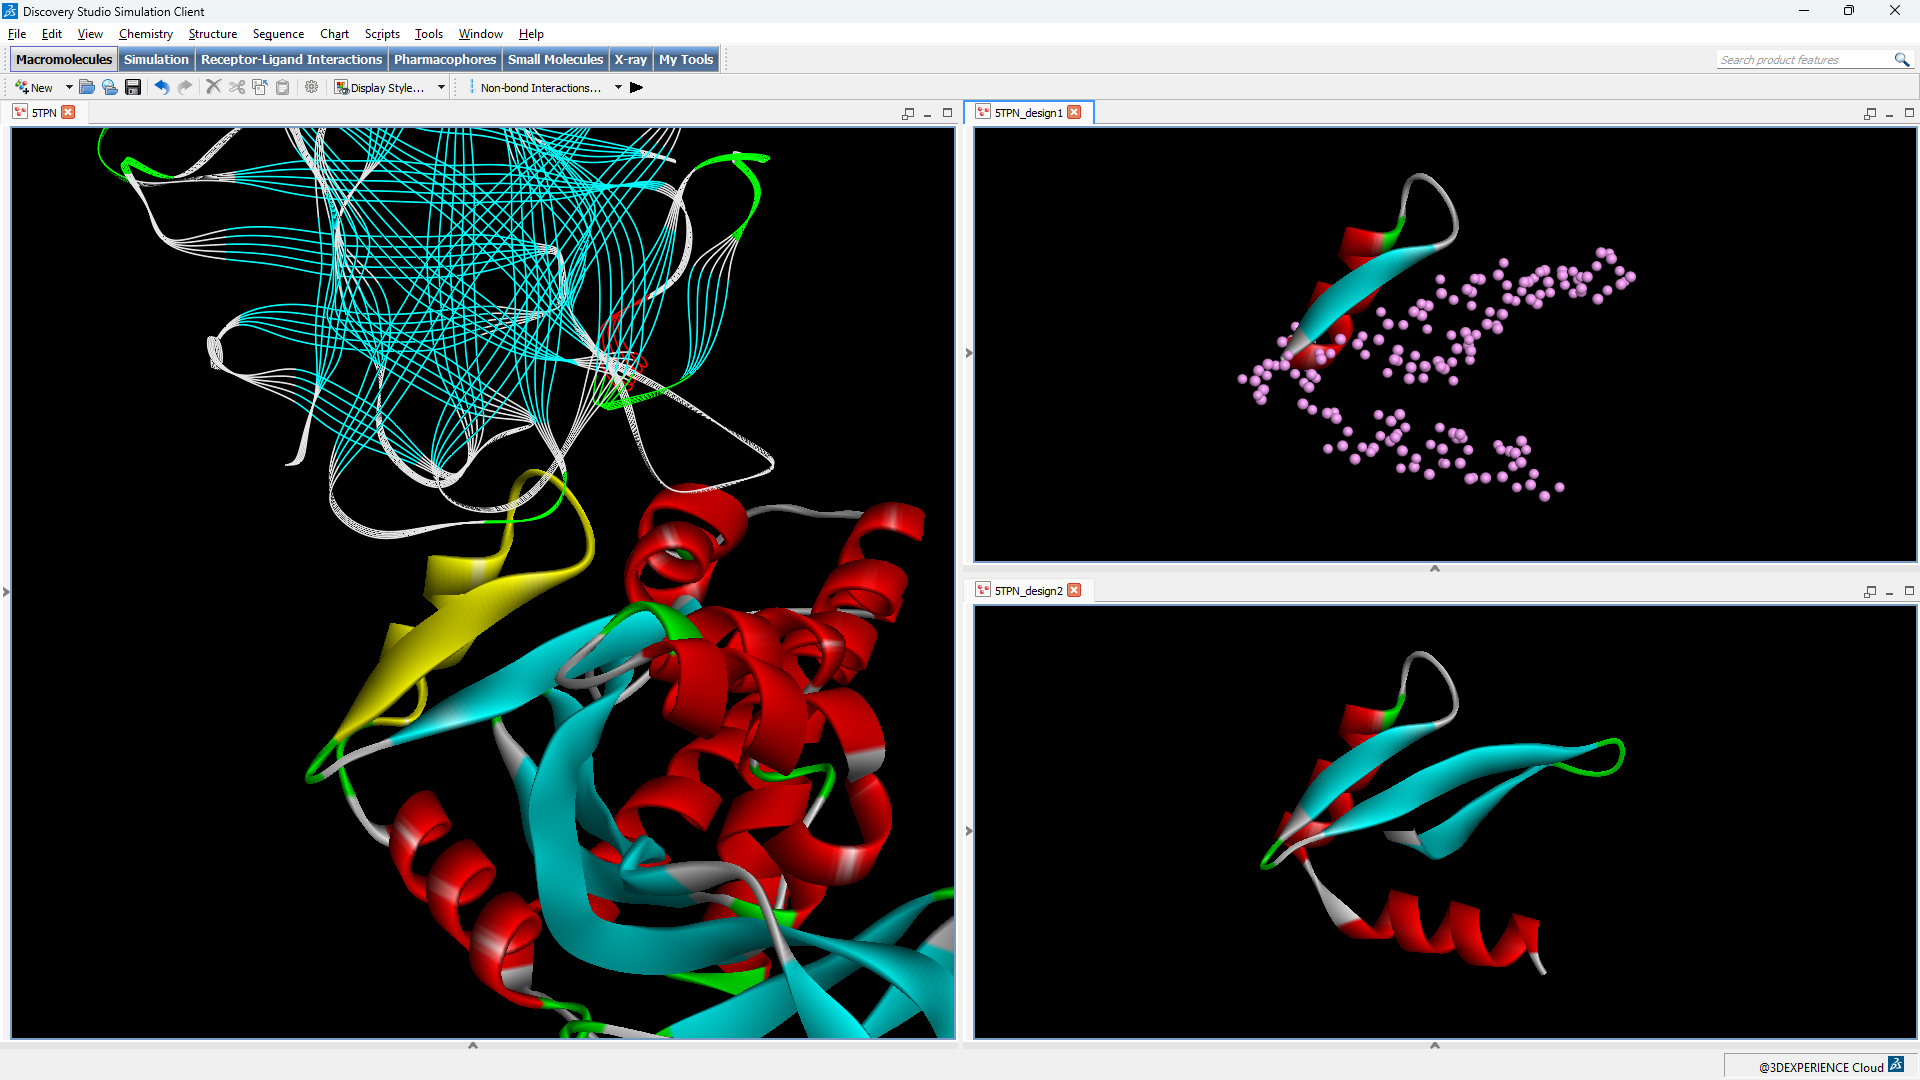This screenshot has height=1080, width=1920.
Task: Open the Chemistry menu
Action: click(145, 33)
